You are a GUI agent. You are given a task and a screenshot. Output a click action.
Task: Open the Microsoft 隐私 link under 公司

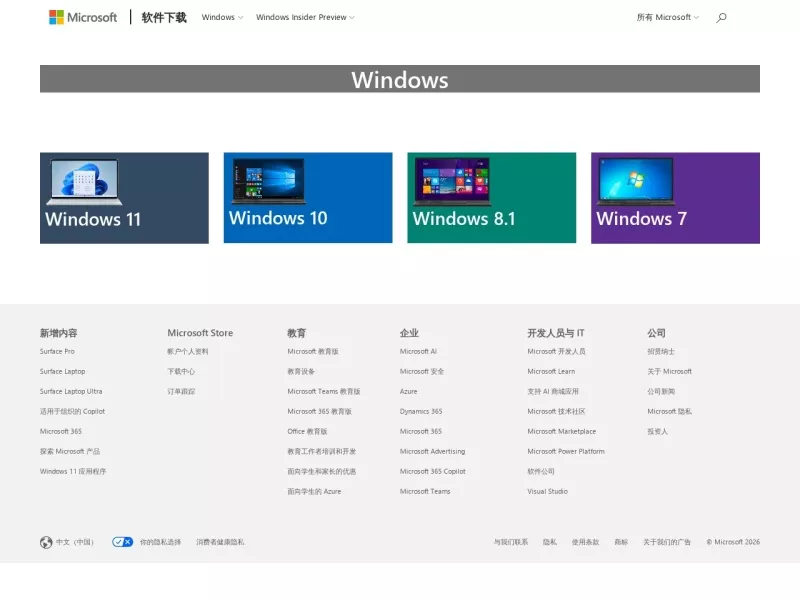[669, 411]
